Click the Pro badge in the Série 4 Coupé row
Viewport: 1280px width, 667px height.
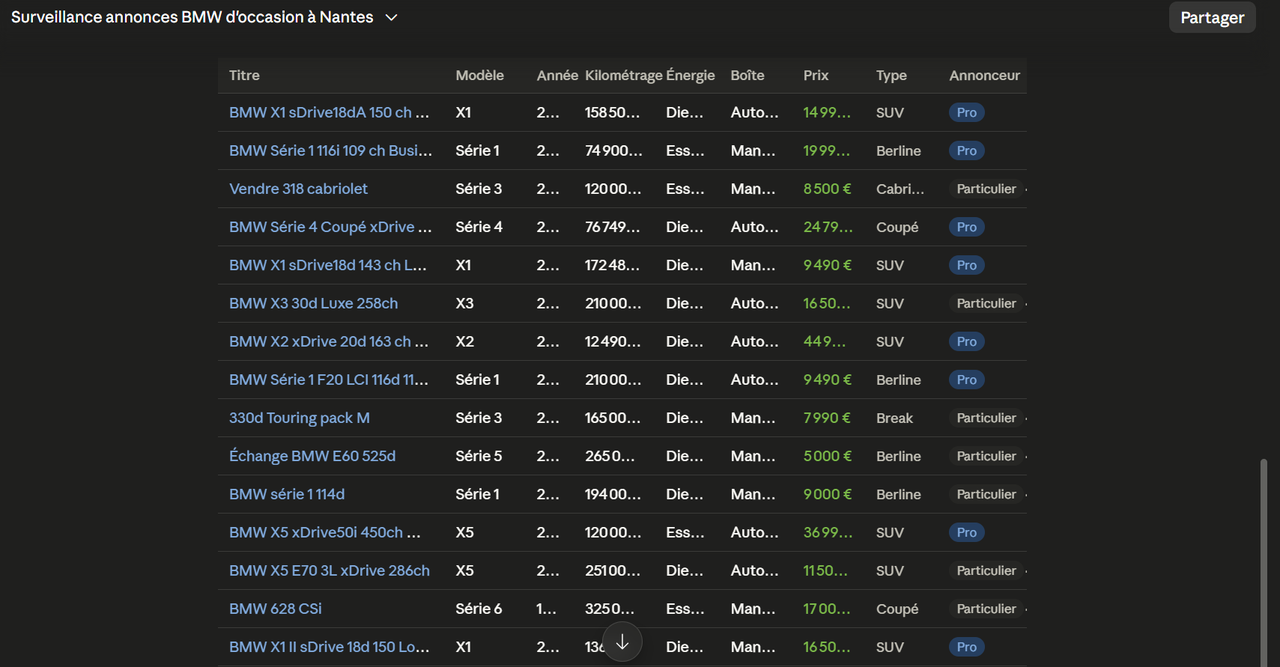coord(967,227)
